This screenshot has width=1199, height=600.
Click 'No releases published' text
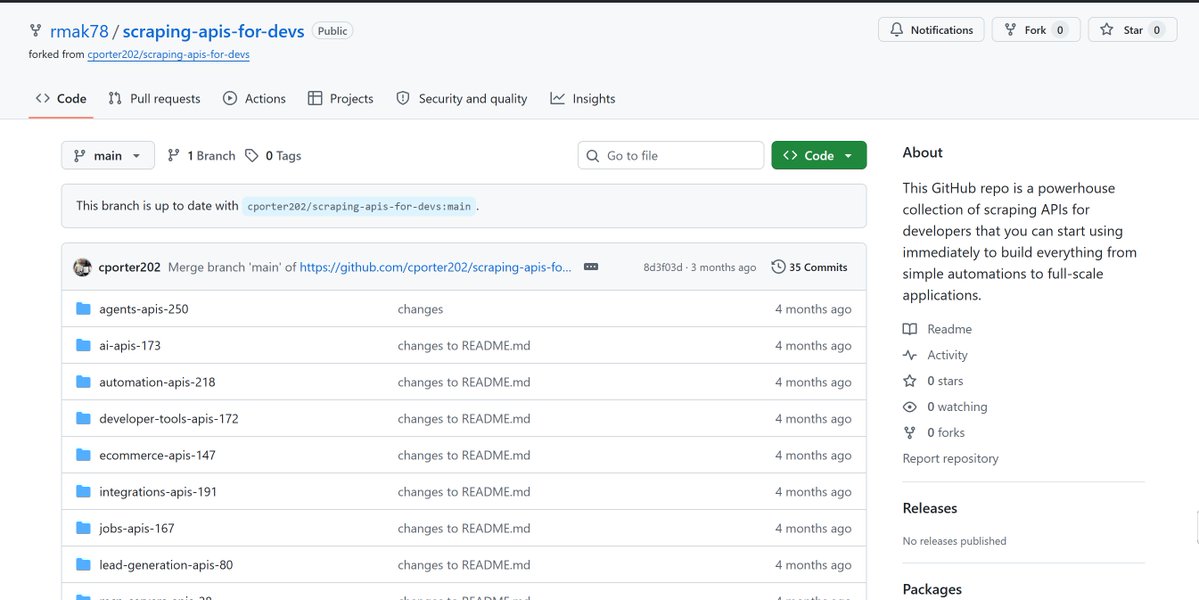pyautogui.click(x=954, y=541)
